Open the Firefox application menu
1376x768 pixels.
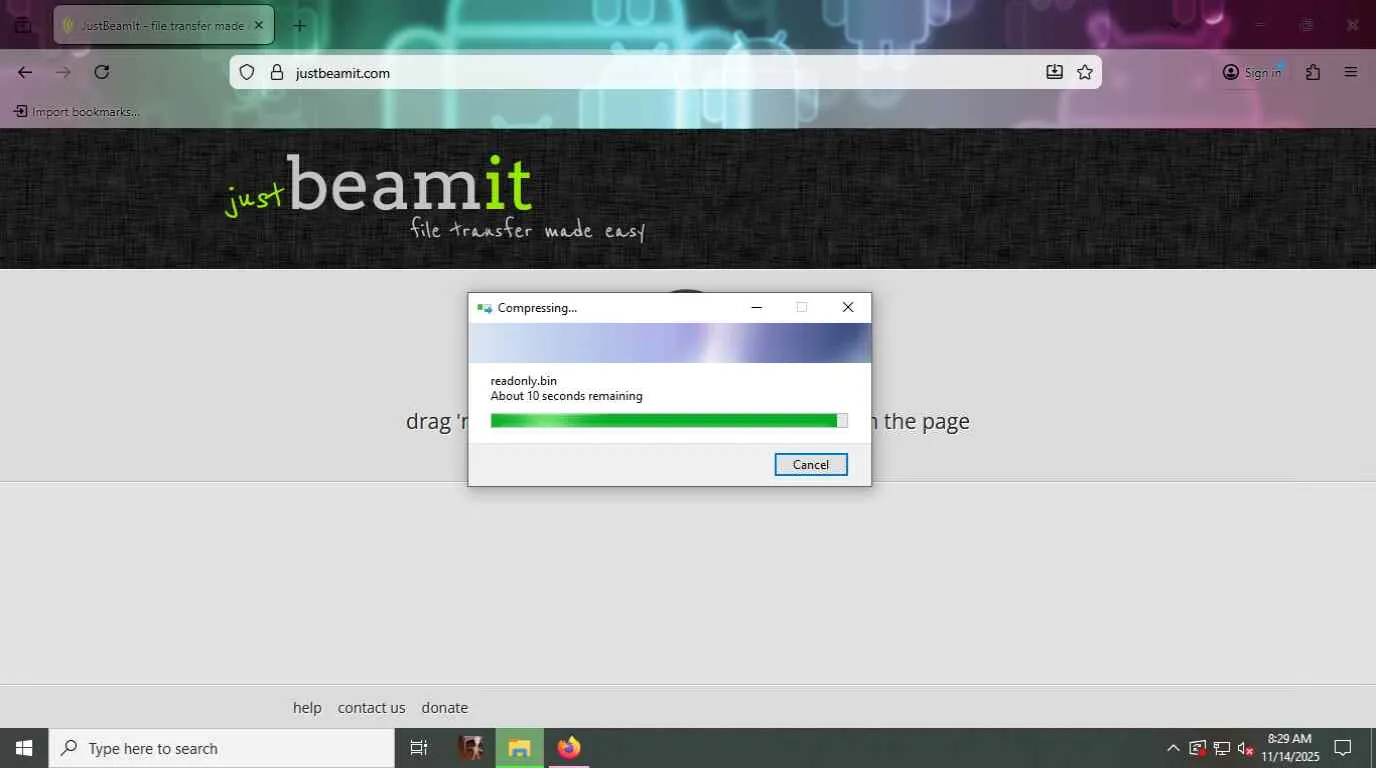click(x=1351, y=72)
